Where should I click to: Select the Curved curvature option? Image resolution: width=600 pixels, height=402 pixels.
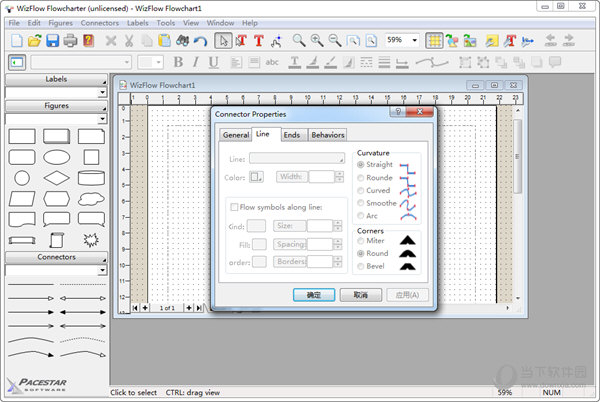pos(373,190)
